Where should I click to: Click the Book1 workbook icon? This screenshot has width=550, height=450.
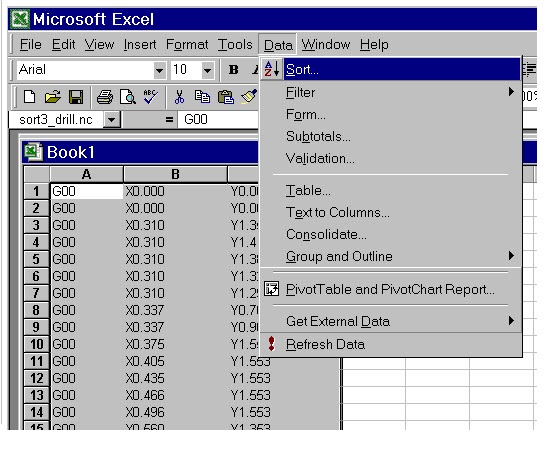(33, 152)
